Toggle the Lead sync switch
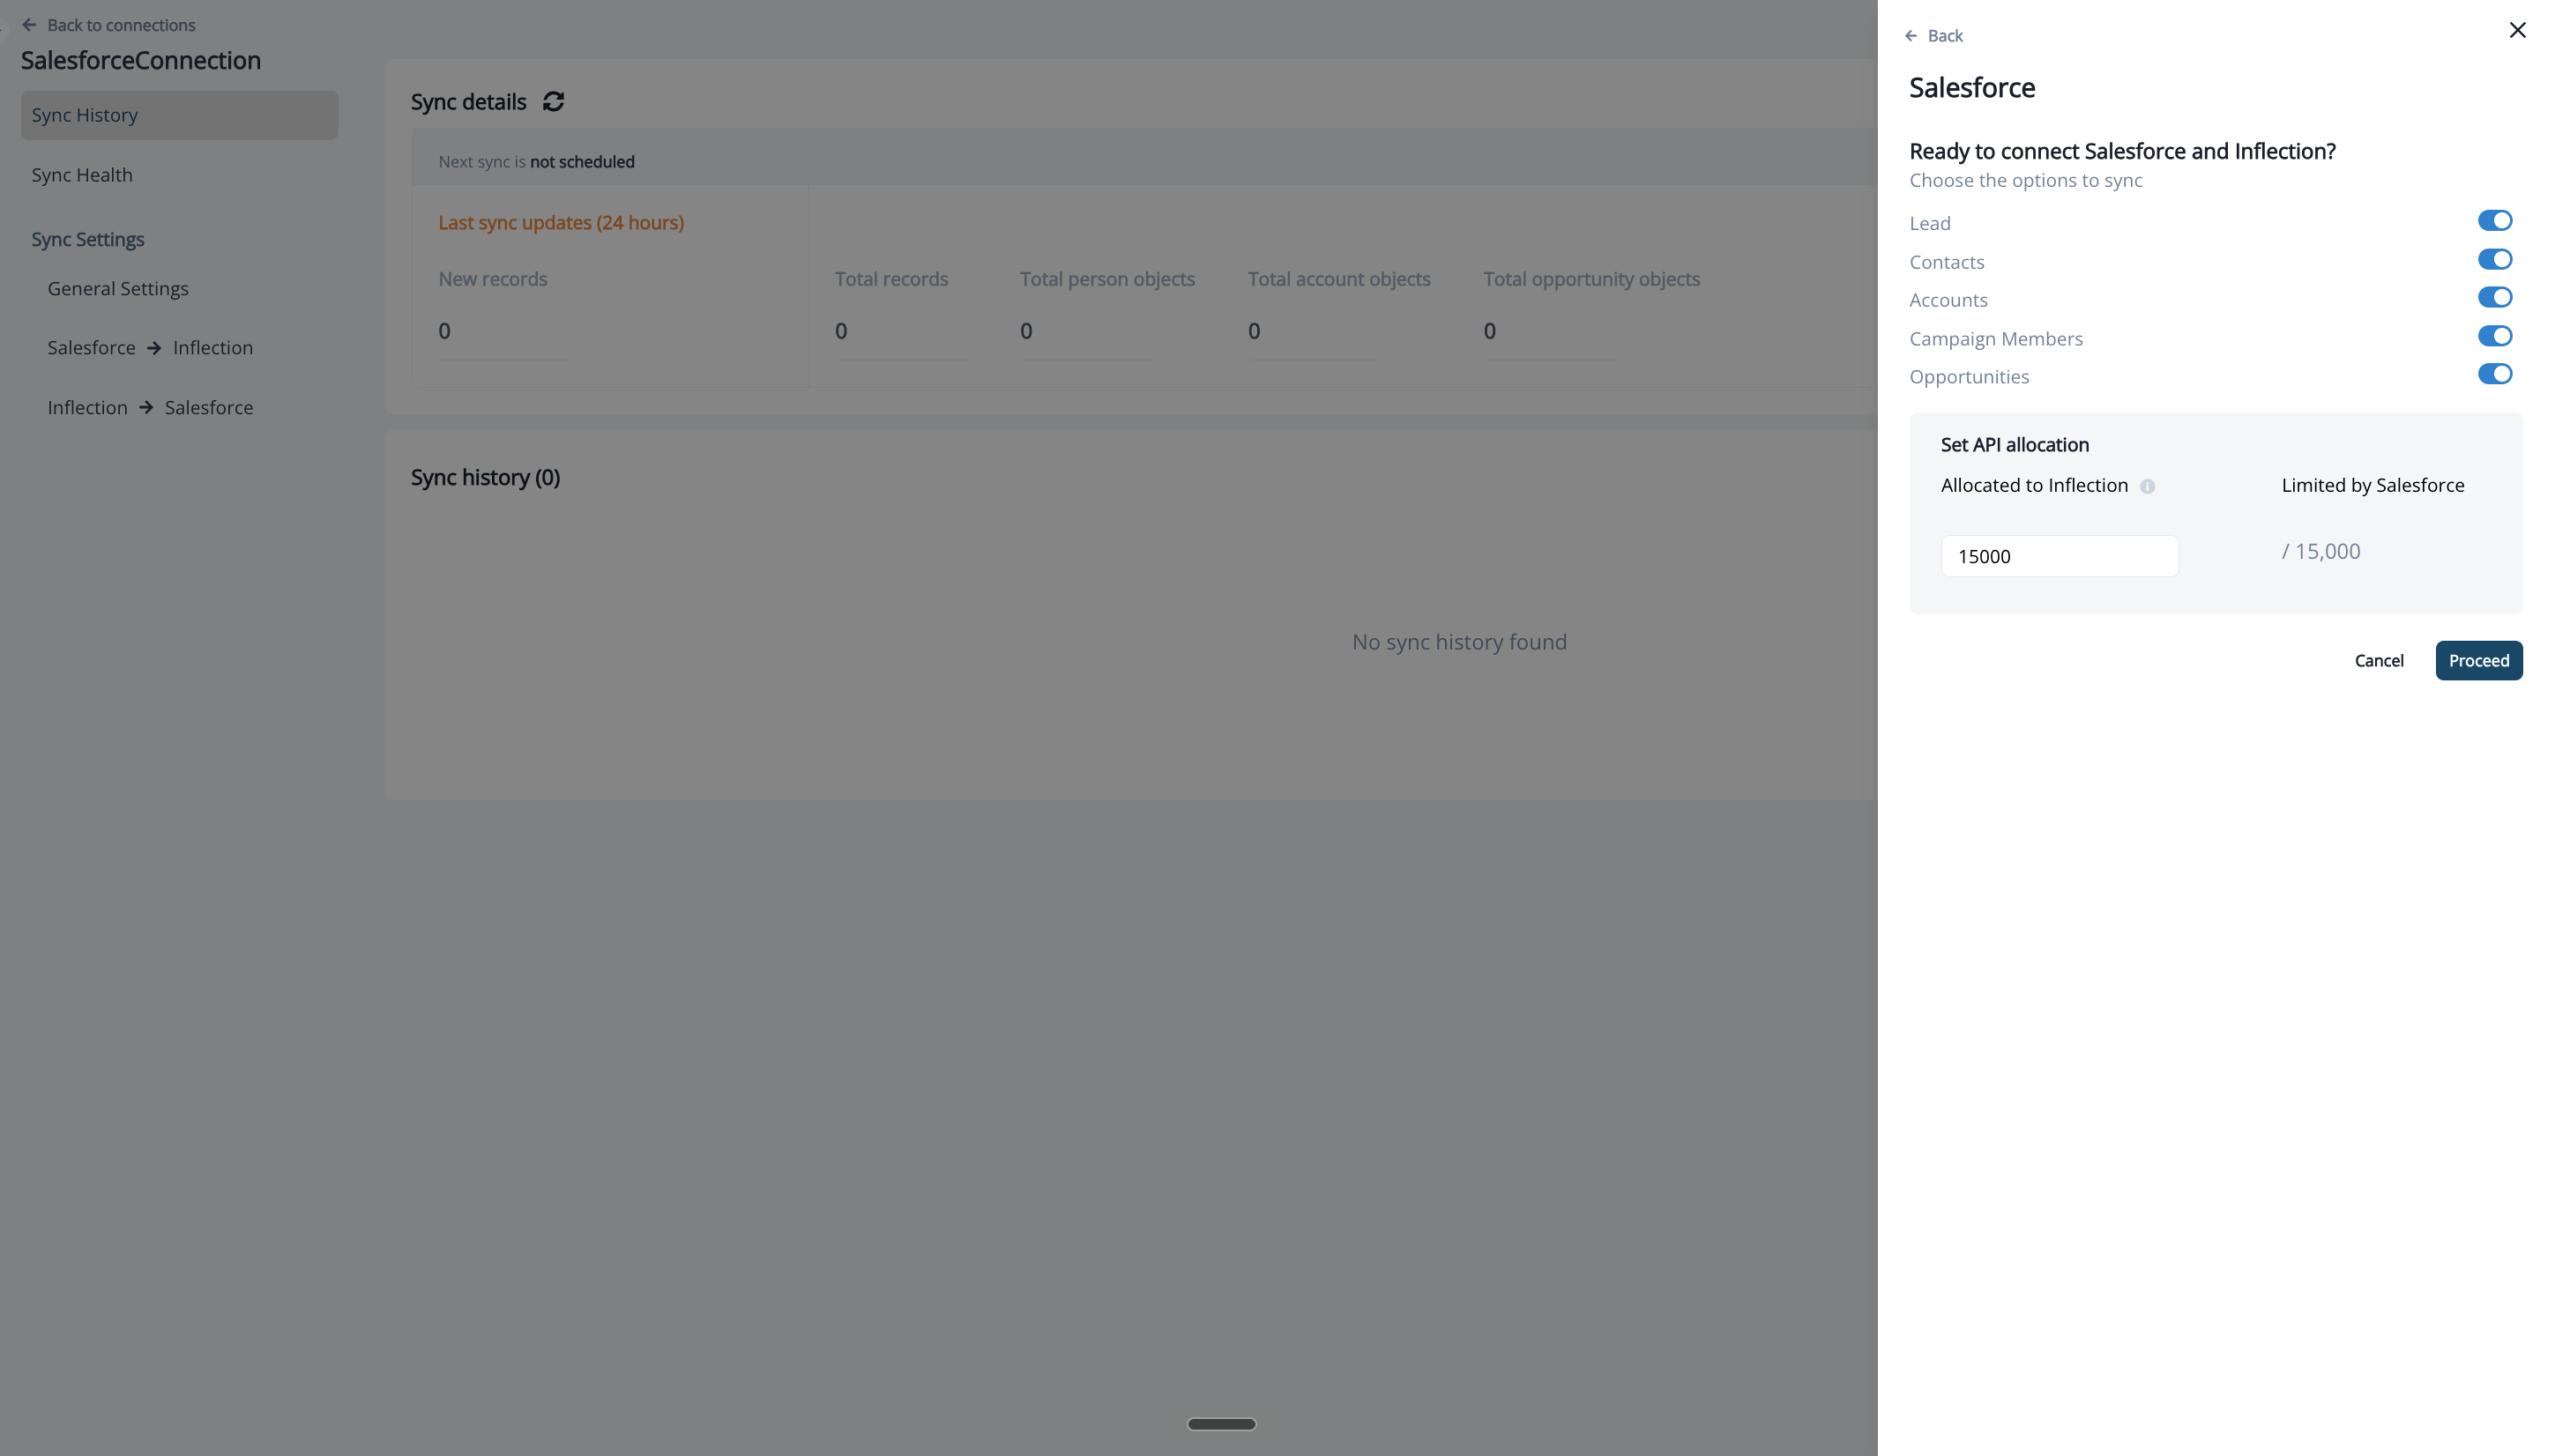Screen dimensions: 2555x1456 (x=2494, y=221)
